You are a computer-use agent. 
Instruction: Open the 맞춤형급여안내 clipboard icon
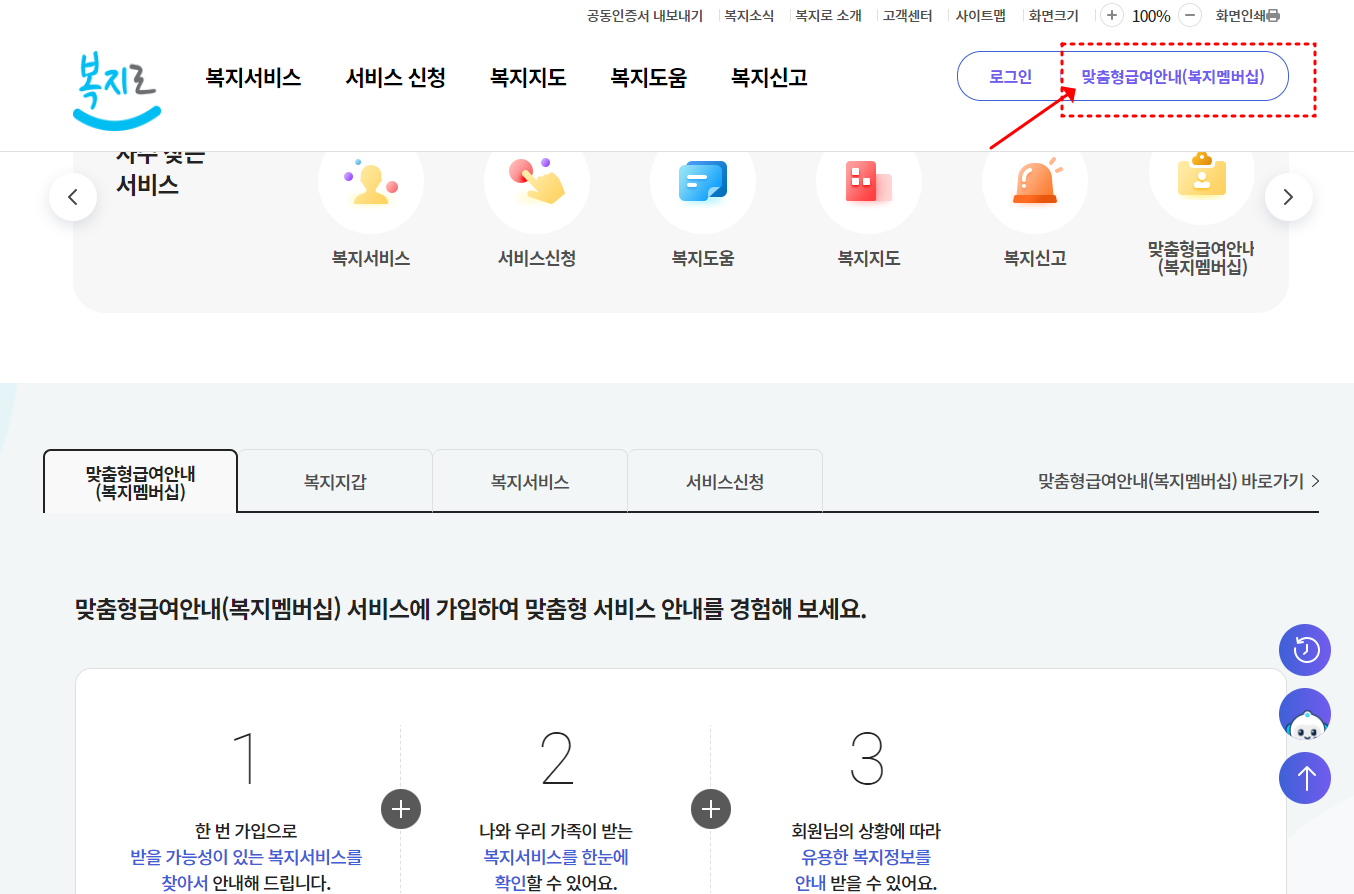click(x=1200, y=182)
